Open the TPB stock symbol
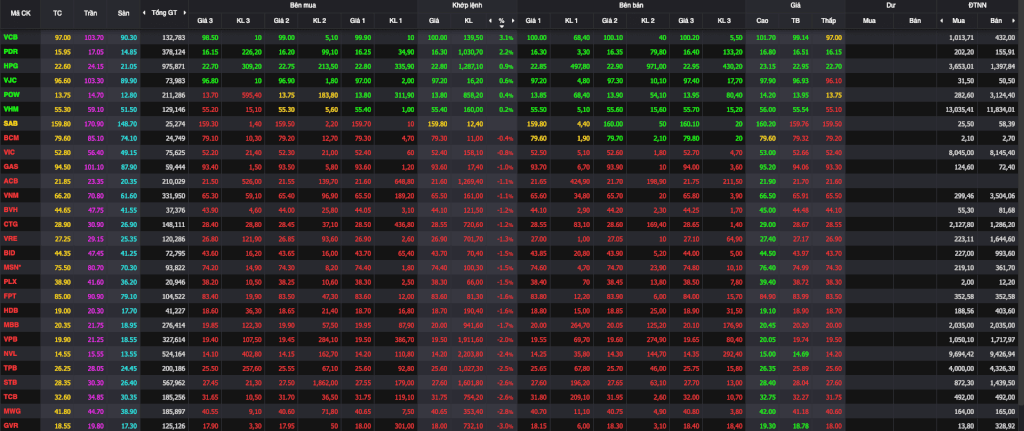Viewport: 1024px width, 431px height. coord(10,367)
